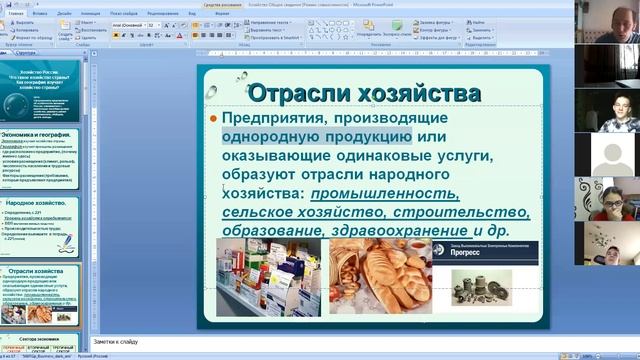
Task: Open Заливка фигуры shape fill
Action: click(434, 22)
